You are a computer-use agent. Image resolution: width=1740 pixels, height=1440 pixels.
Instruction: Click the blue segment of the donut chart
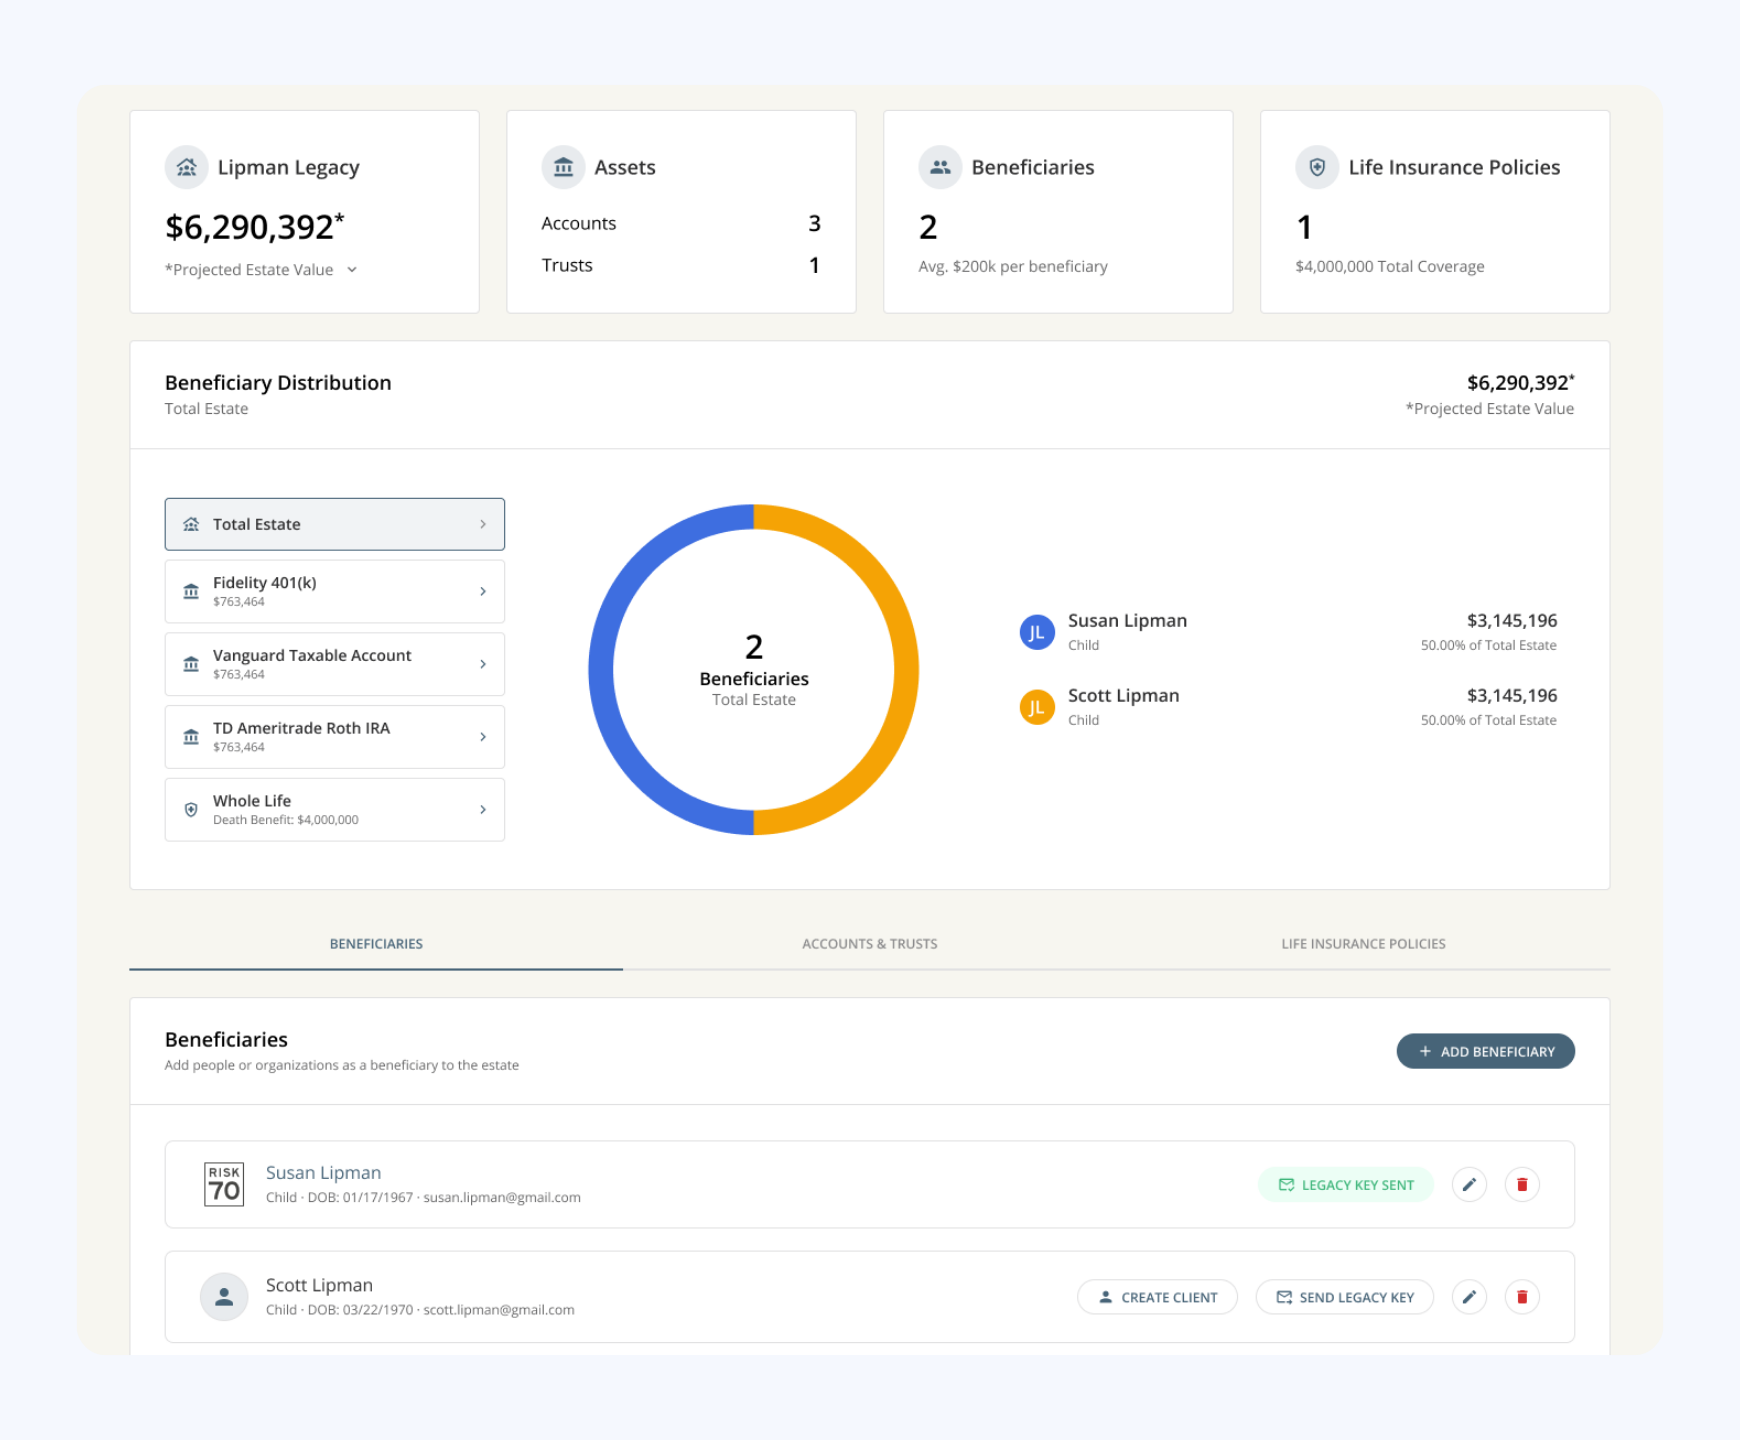pos(601,670)
